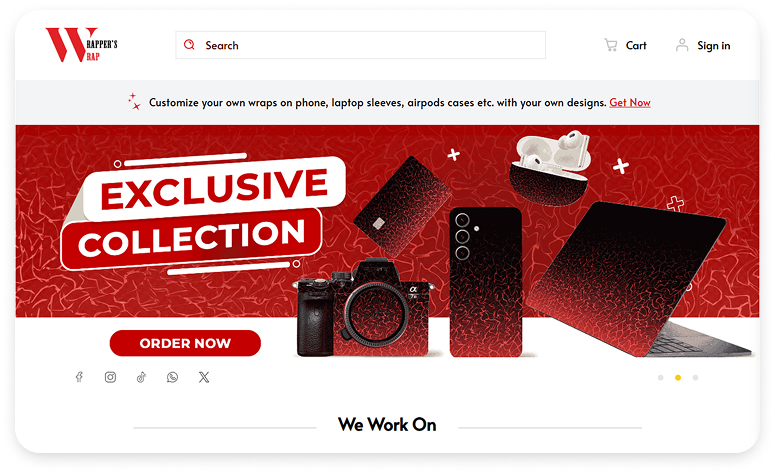
Task: Click the ORDER NOW button
Action: 185,343
